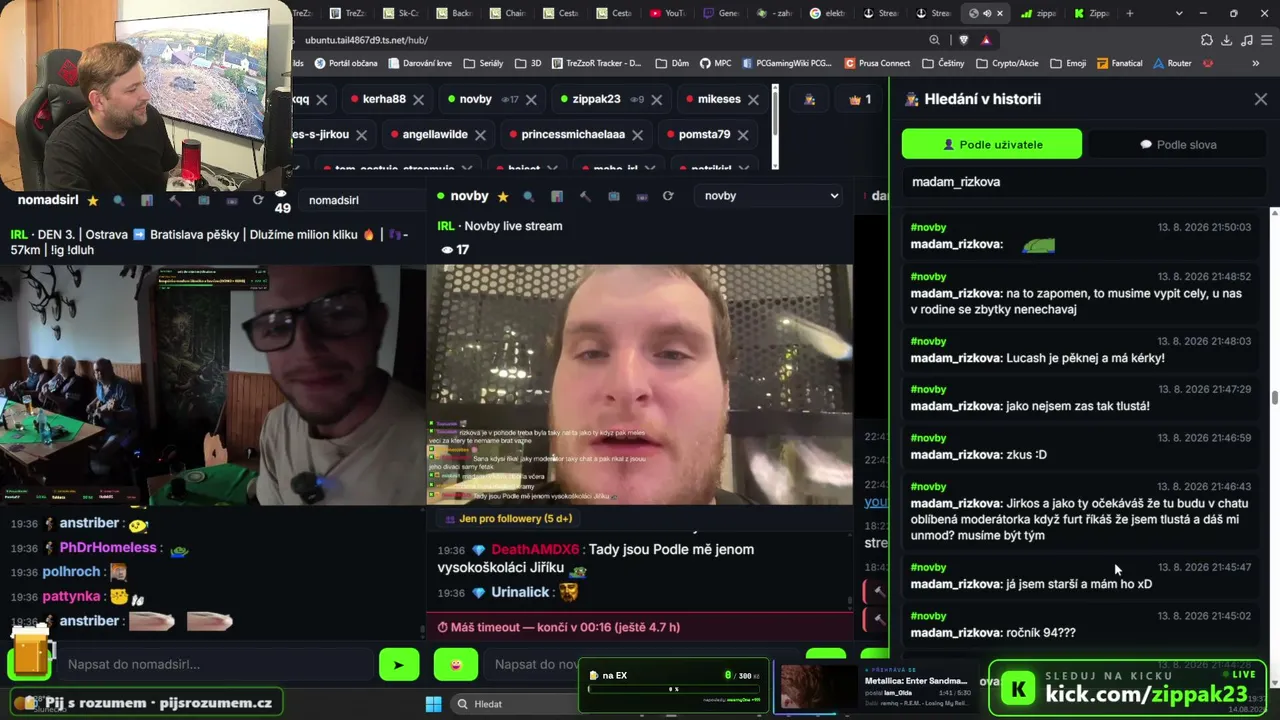Open the browser main hamburger menu

pos(1265,40)
